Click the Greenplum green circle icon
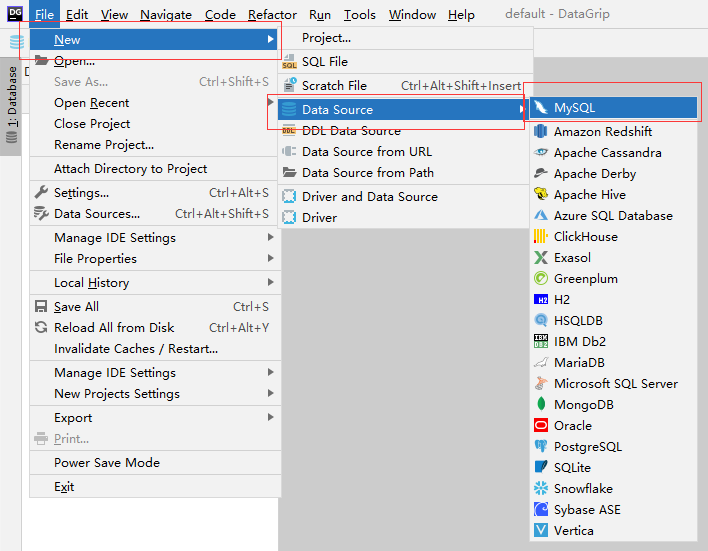708x551 pixels. point(540,278)
